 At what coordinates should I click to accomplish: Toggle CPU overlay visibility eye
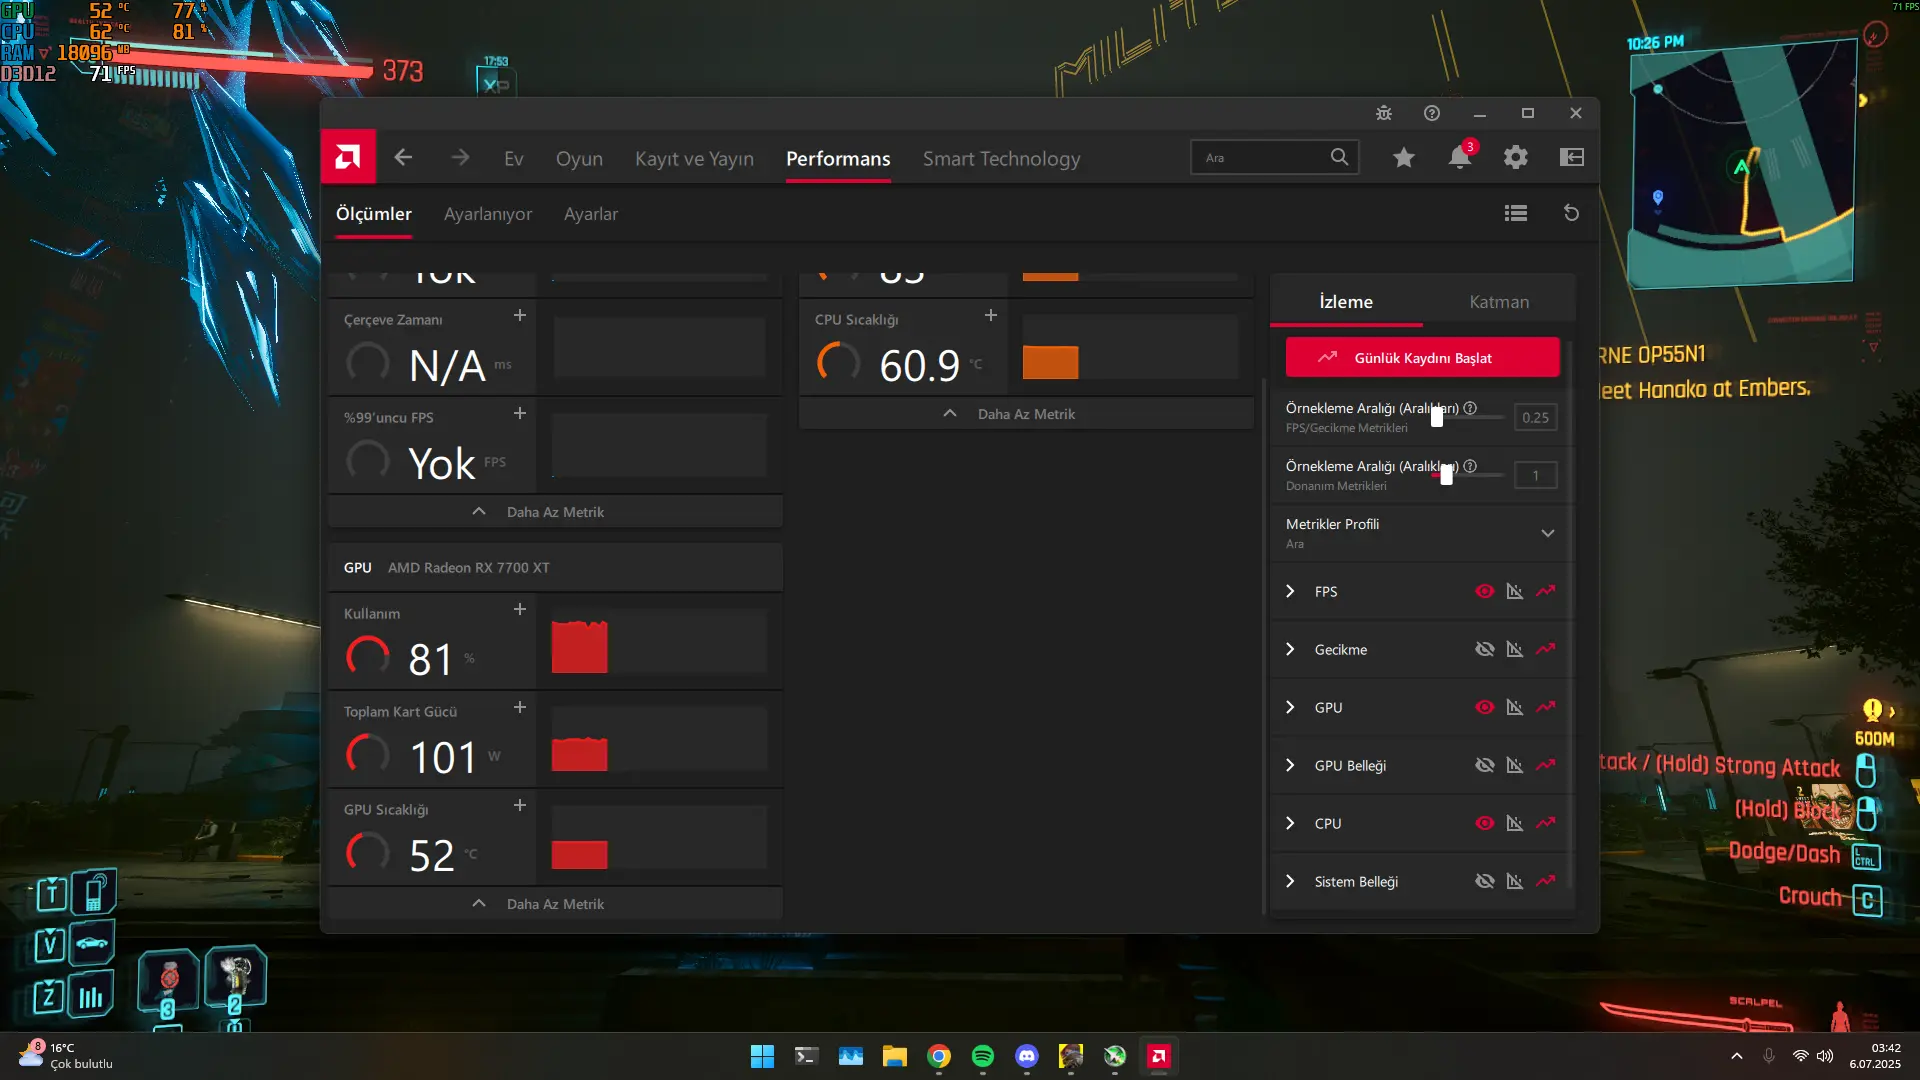pos(1485,824)
